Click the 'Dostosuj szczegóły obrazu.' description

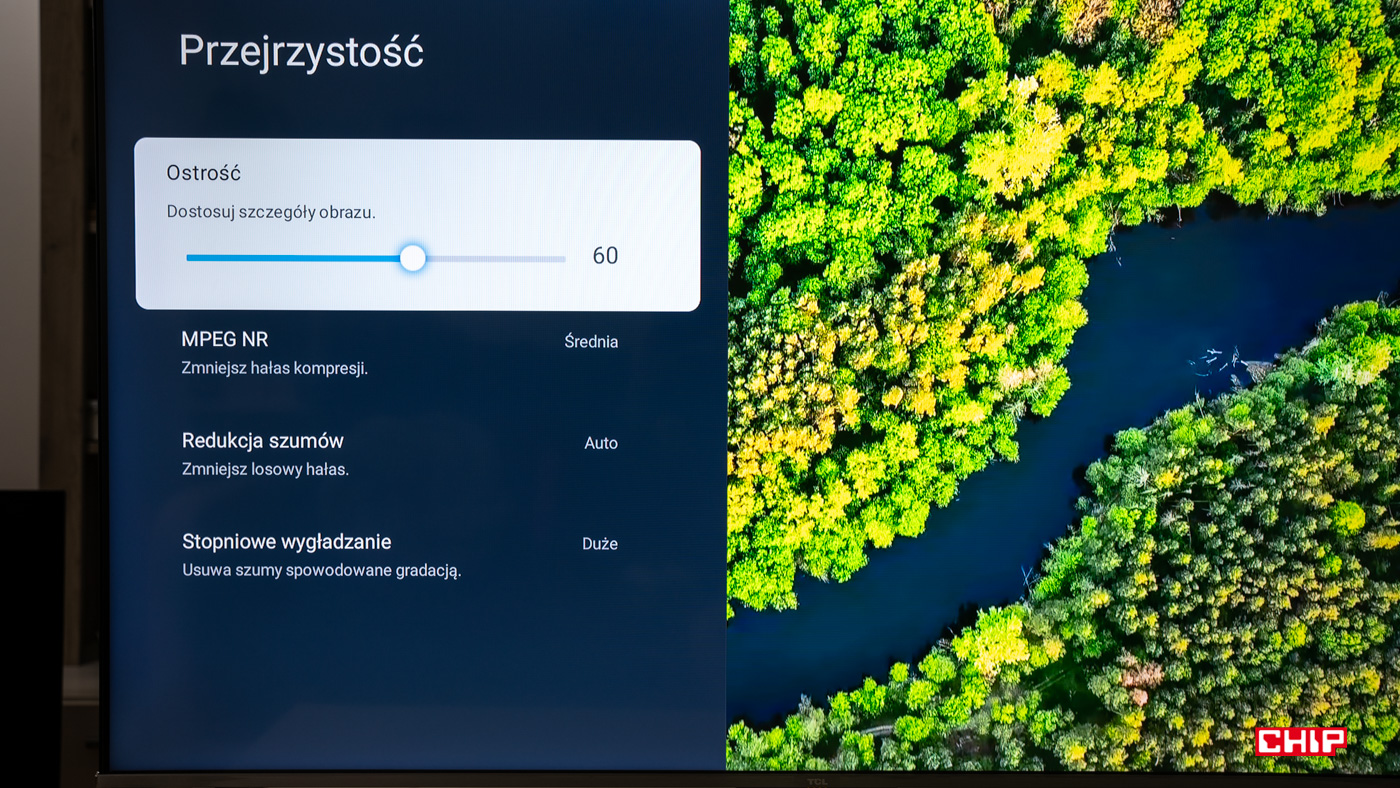[x=271, y=213]
